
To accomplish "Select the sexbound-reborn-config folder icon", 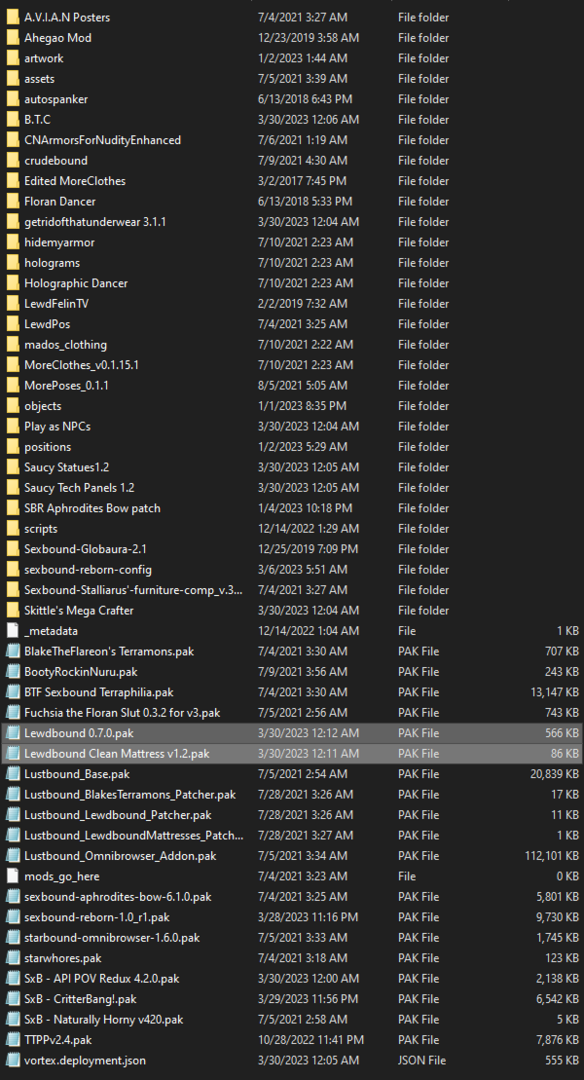I will (x=12, y=570).
